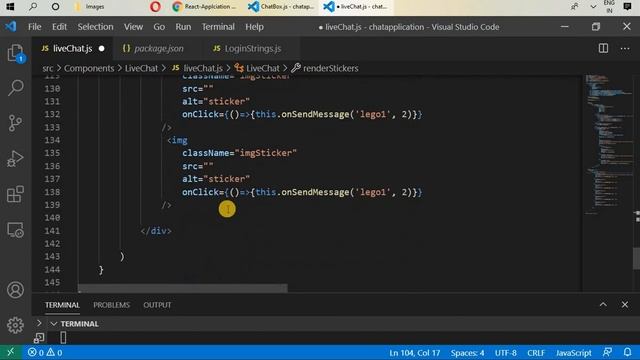Open the Accounts menu icon
This screenshot has width=640, height=360.
tap(16, 290)
